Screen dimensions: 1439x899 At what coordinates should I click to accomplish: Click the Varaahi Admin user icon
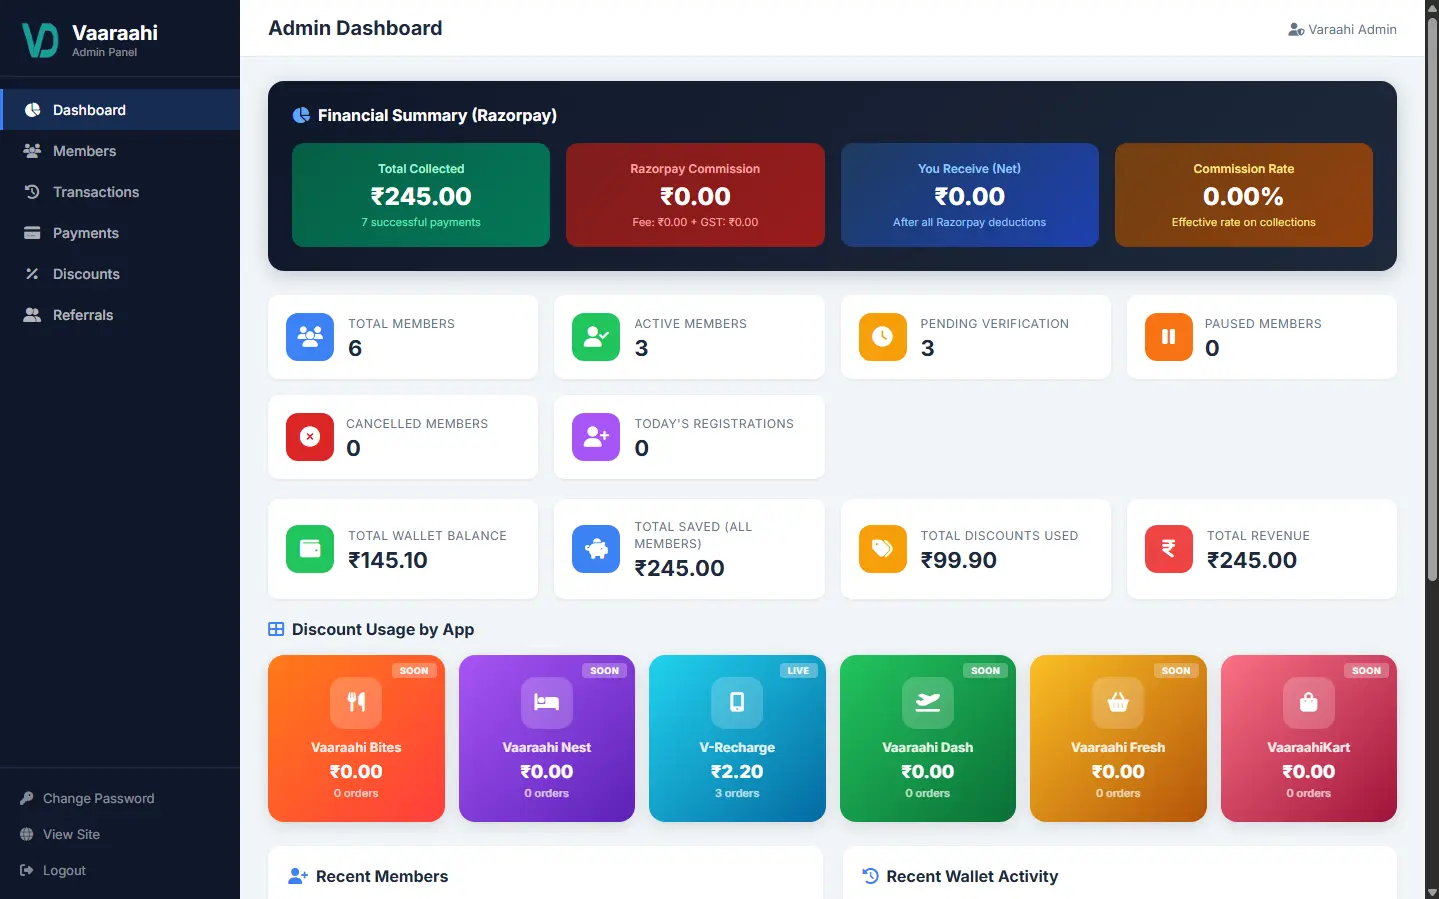pyautogui.click(x=1296, y=29)
